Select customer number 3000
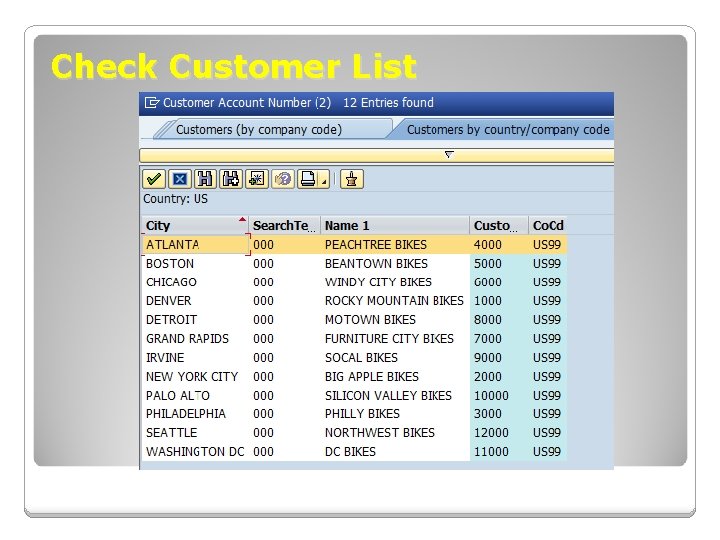720x540 pixels. click(488, 414)
